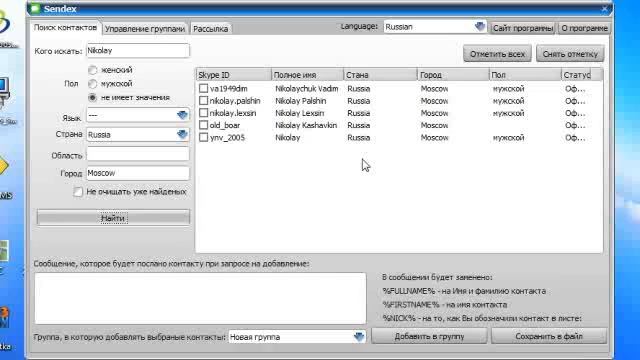Image resolution: width=640 pixels, height=360 pixels.
Task: Open the О программе button
Action: (x=584, y=28)
